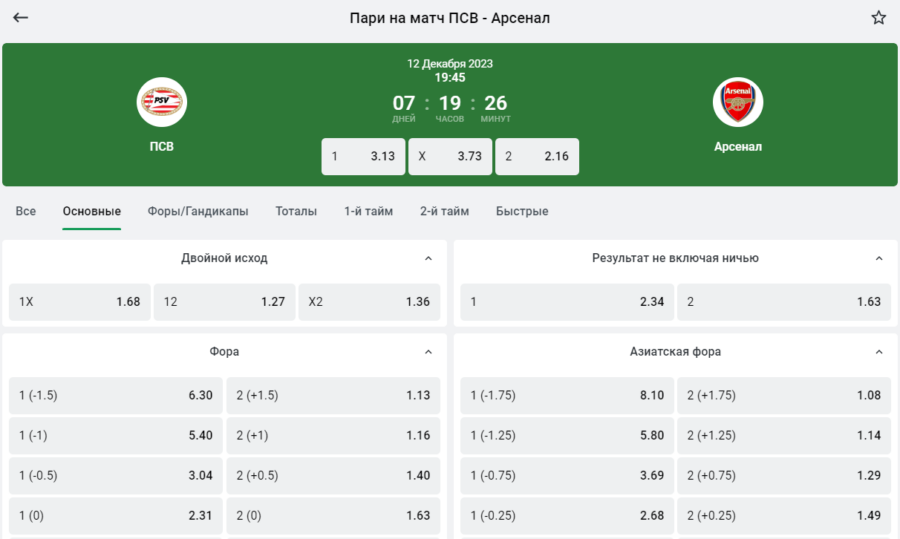Select Asian handicap 1 (-1.25) at 5.80

(567, 436)
